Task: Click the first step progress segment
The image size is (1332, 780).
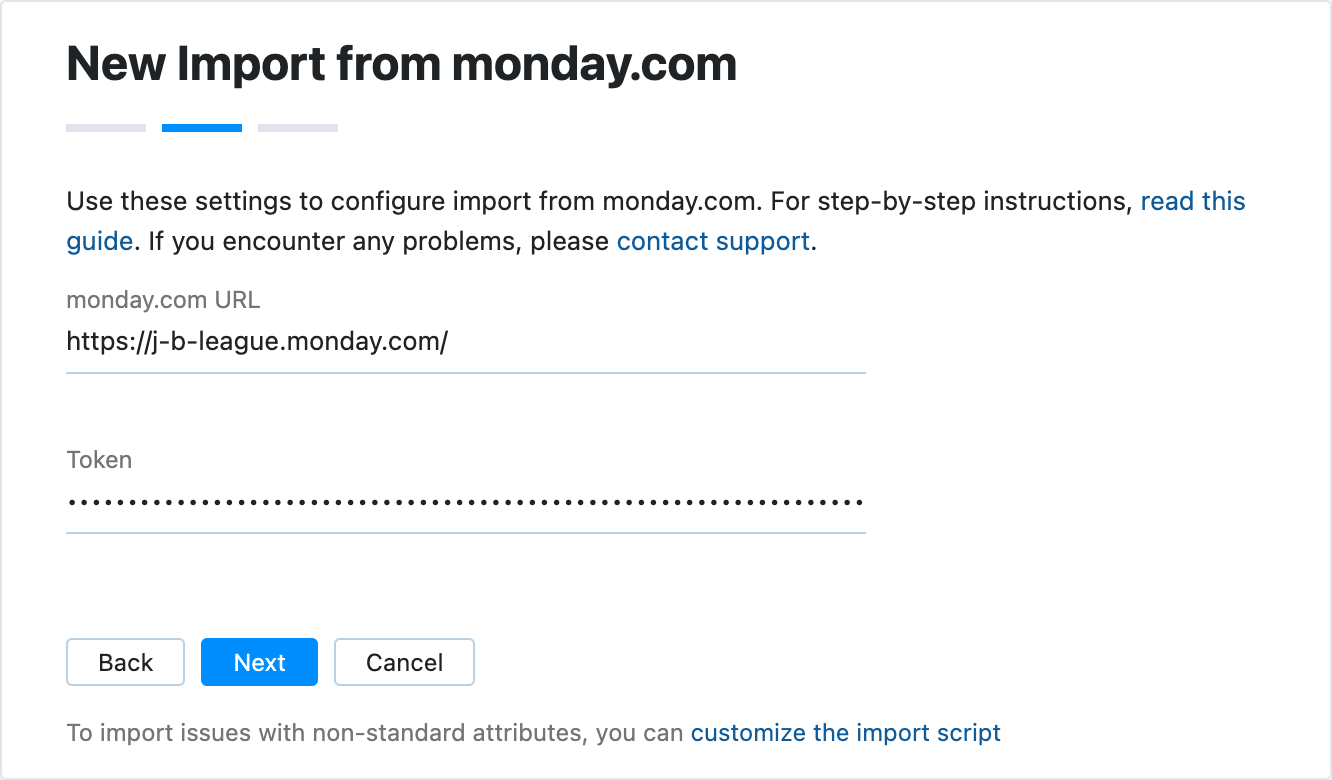Action: pyautogui.click(x=105, y=127)
